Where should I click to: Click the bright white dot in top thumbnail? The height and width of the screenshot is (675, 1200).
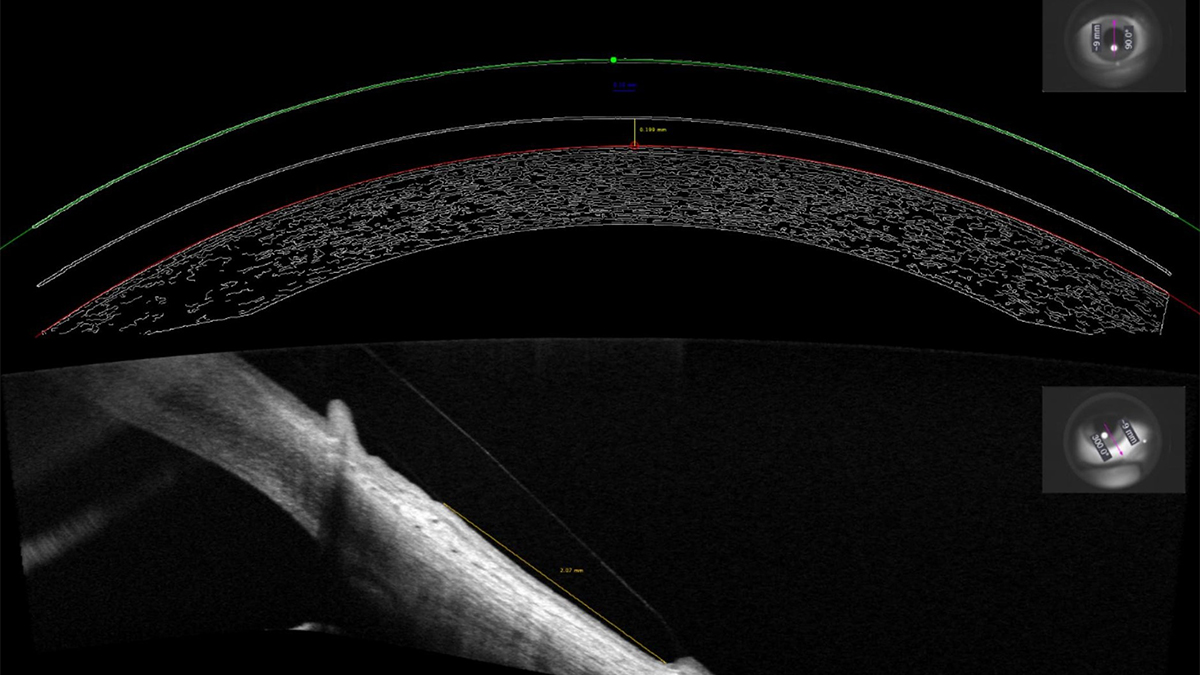(1113, 46)
